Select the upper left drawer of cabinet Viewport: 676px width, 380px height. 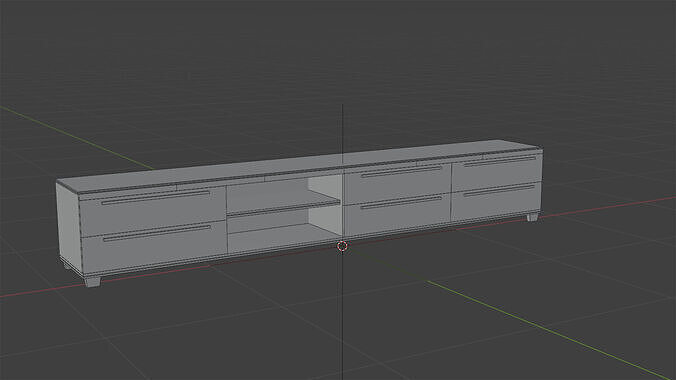coord(153,211)
